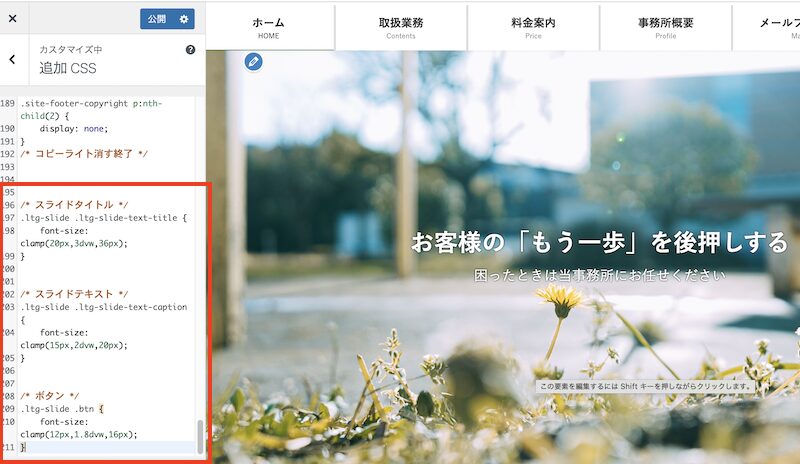Click line number 192 in the gutter
The image size is (800, 464).
pyautogui.click(x=8, y=154)
